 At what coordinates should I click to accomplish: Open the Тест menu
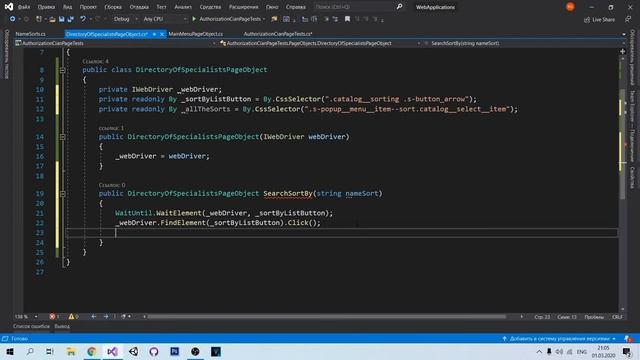point(161,7)
